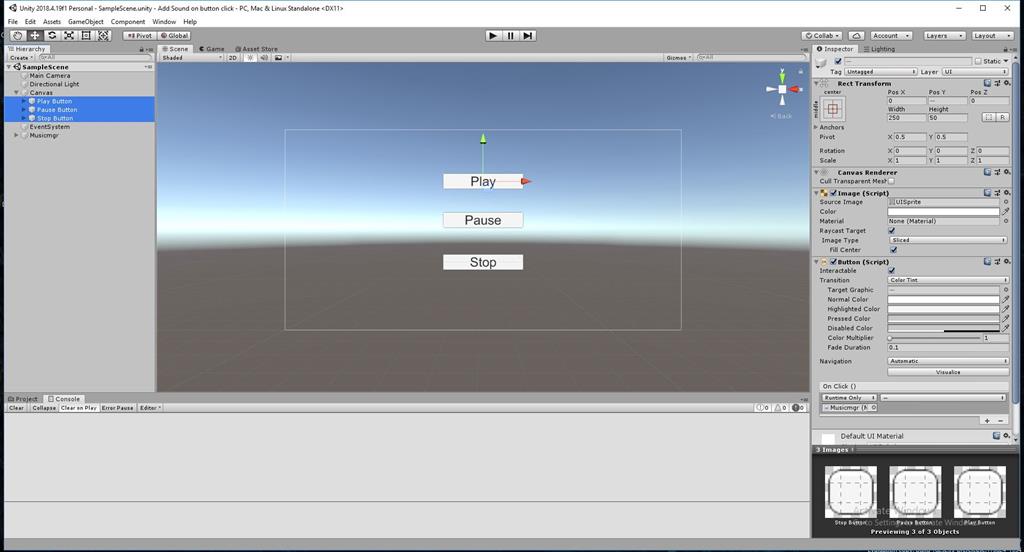Switch to the Asset Store tab

point(257,49)
